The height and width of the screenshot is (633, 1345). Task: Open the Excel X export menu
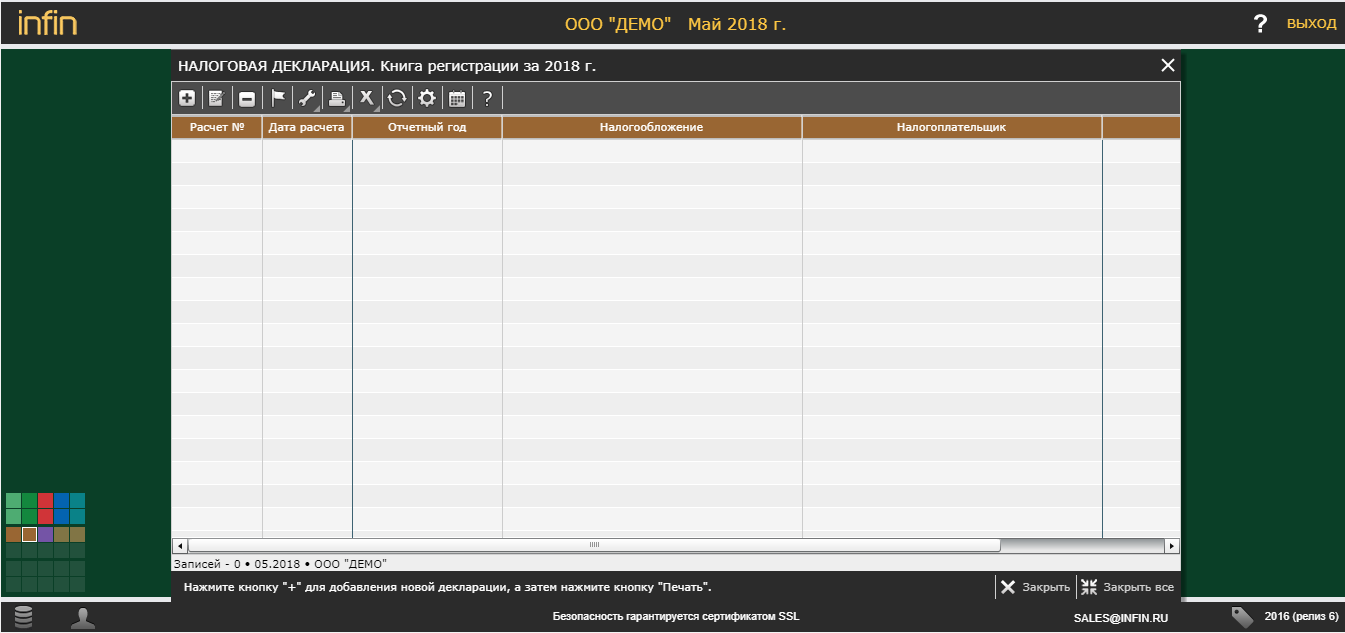368,98
